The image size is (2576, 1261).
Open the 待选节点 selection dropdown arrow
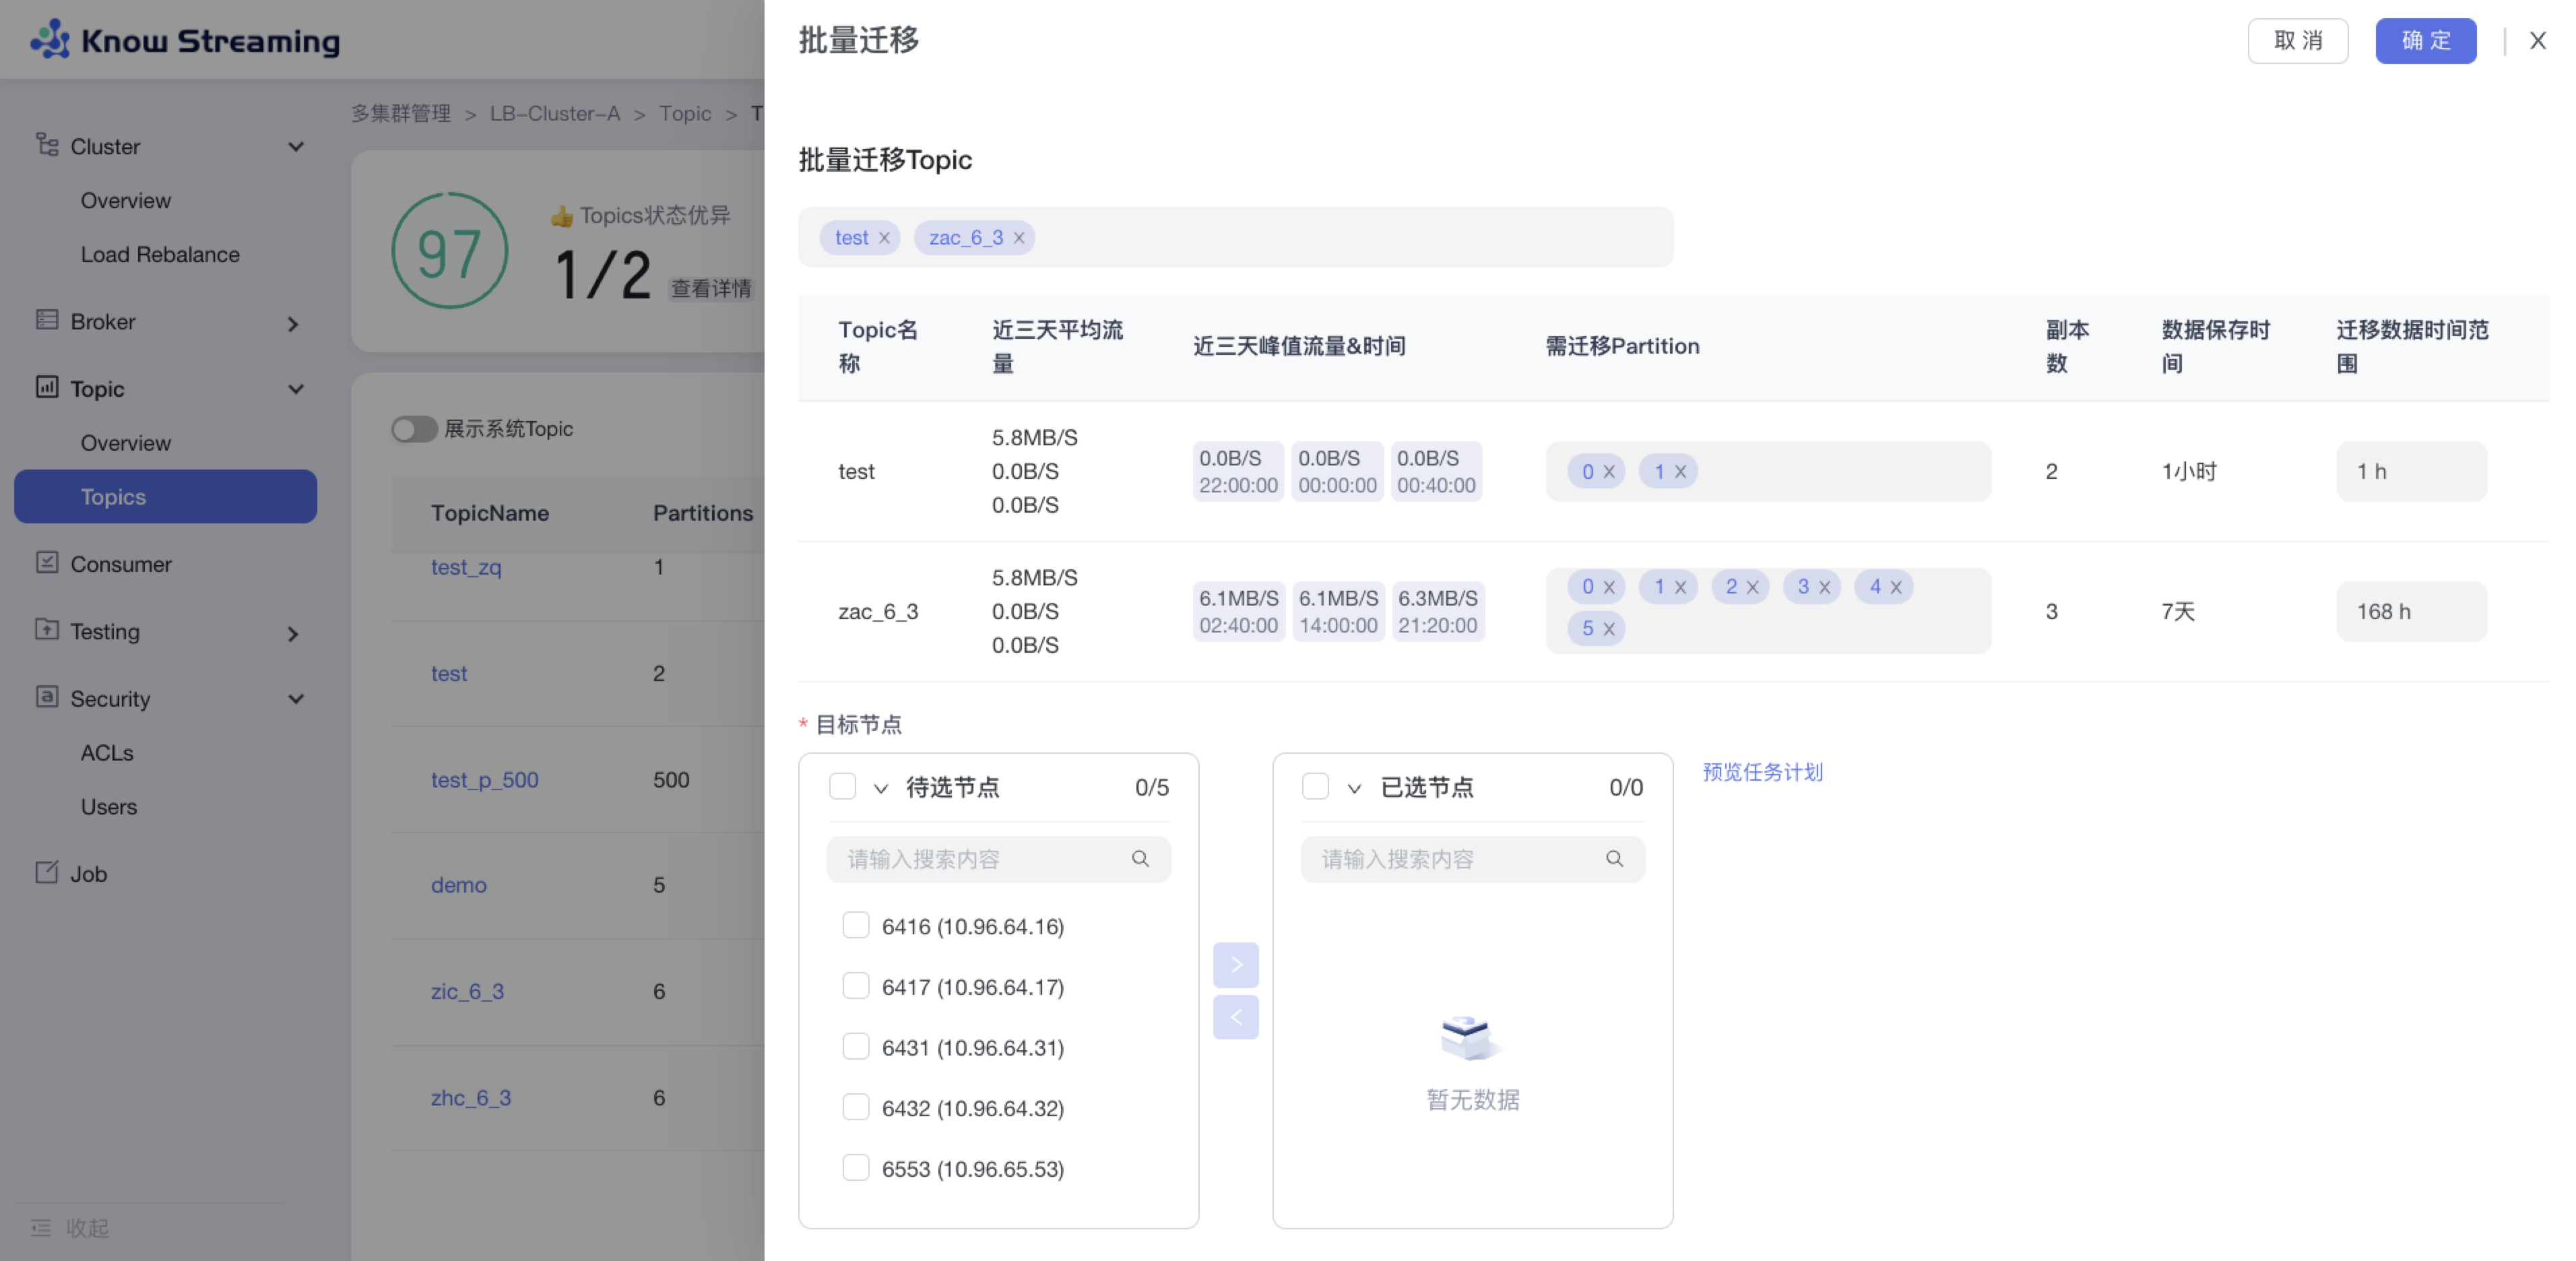tap(880, 788)
